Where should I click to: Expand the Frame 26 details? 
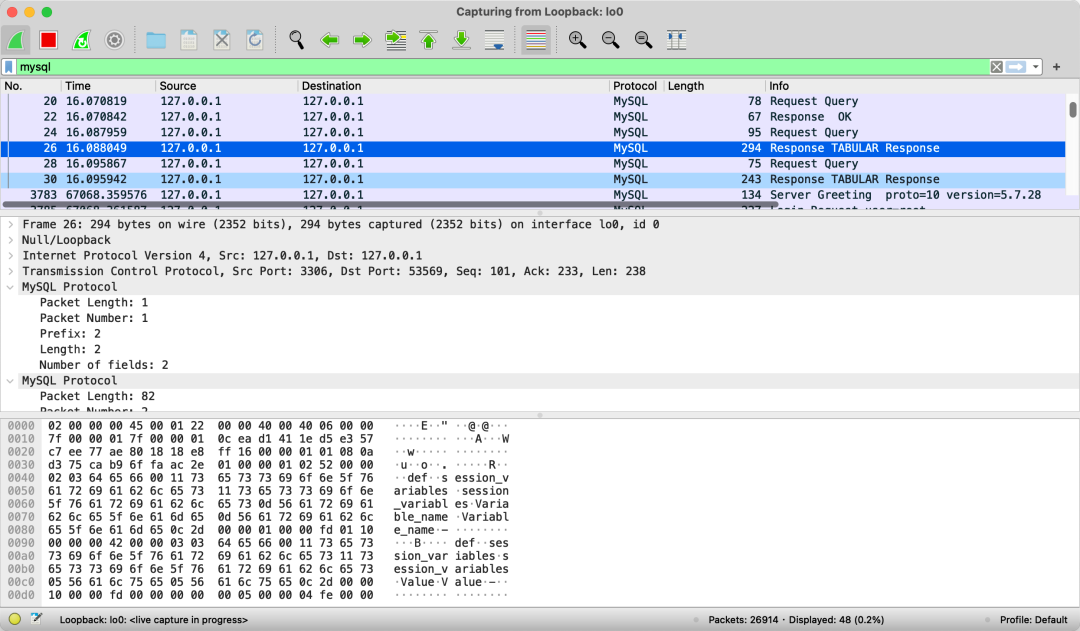point(10,225)
